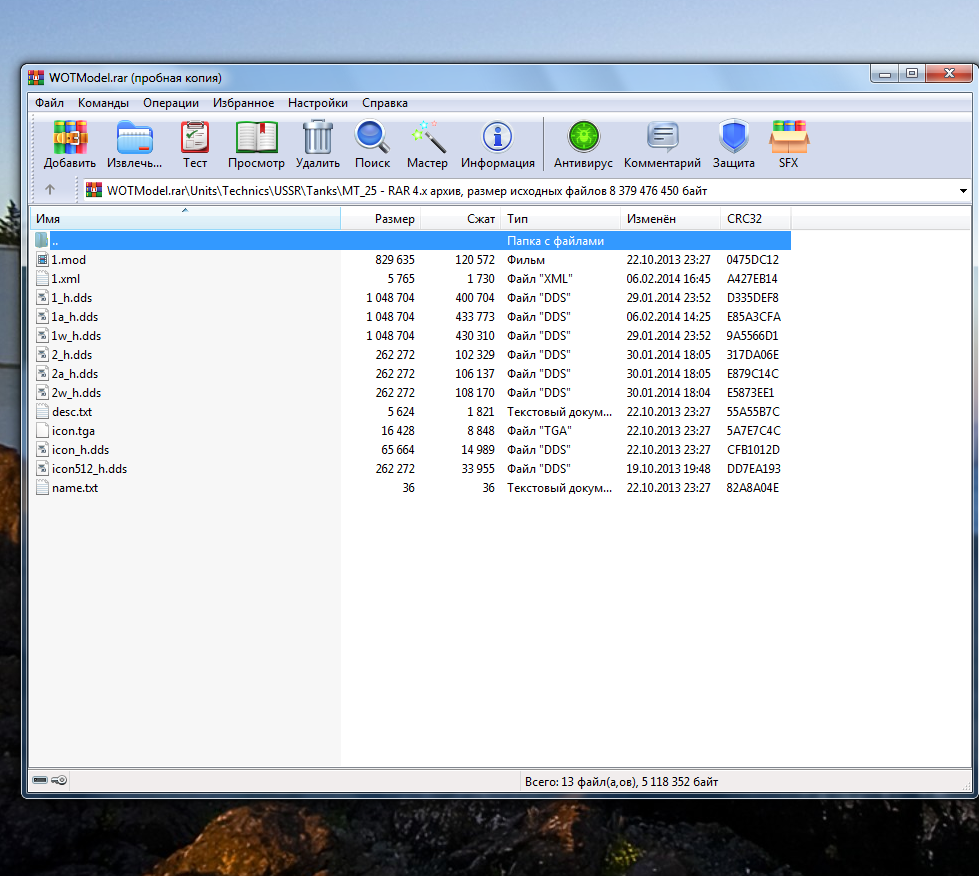This screenshot has height=876, width=979.
Task: Select the 'Папка с файлами' parent row
Action: 411,240
